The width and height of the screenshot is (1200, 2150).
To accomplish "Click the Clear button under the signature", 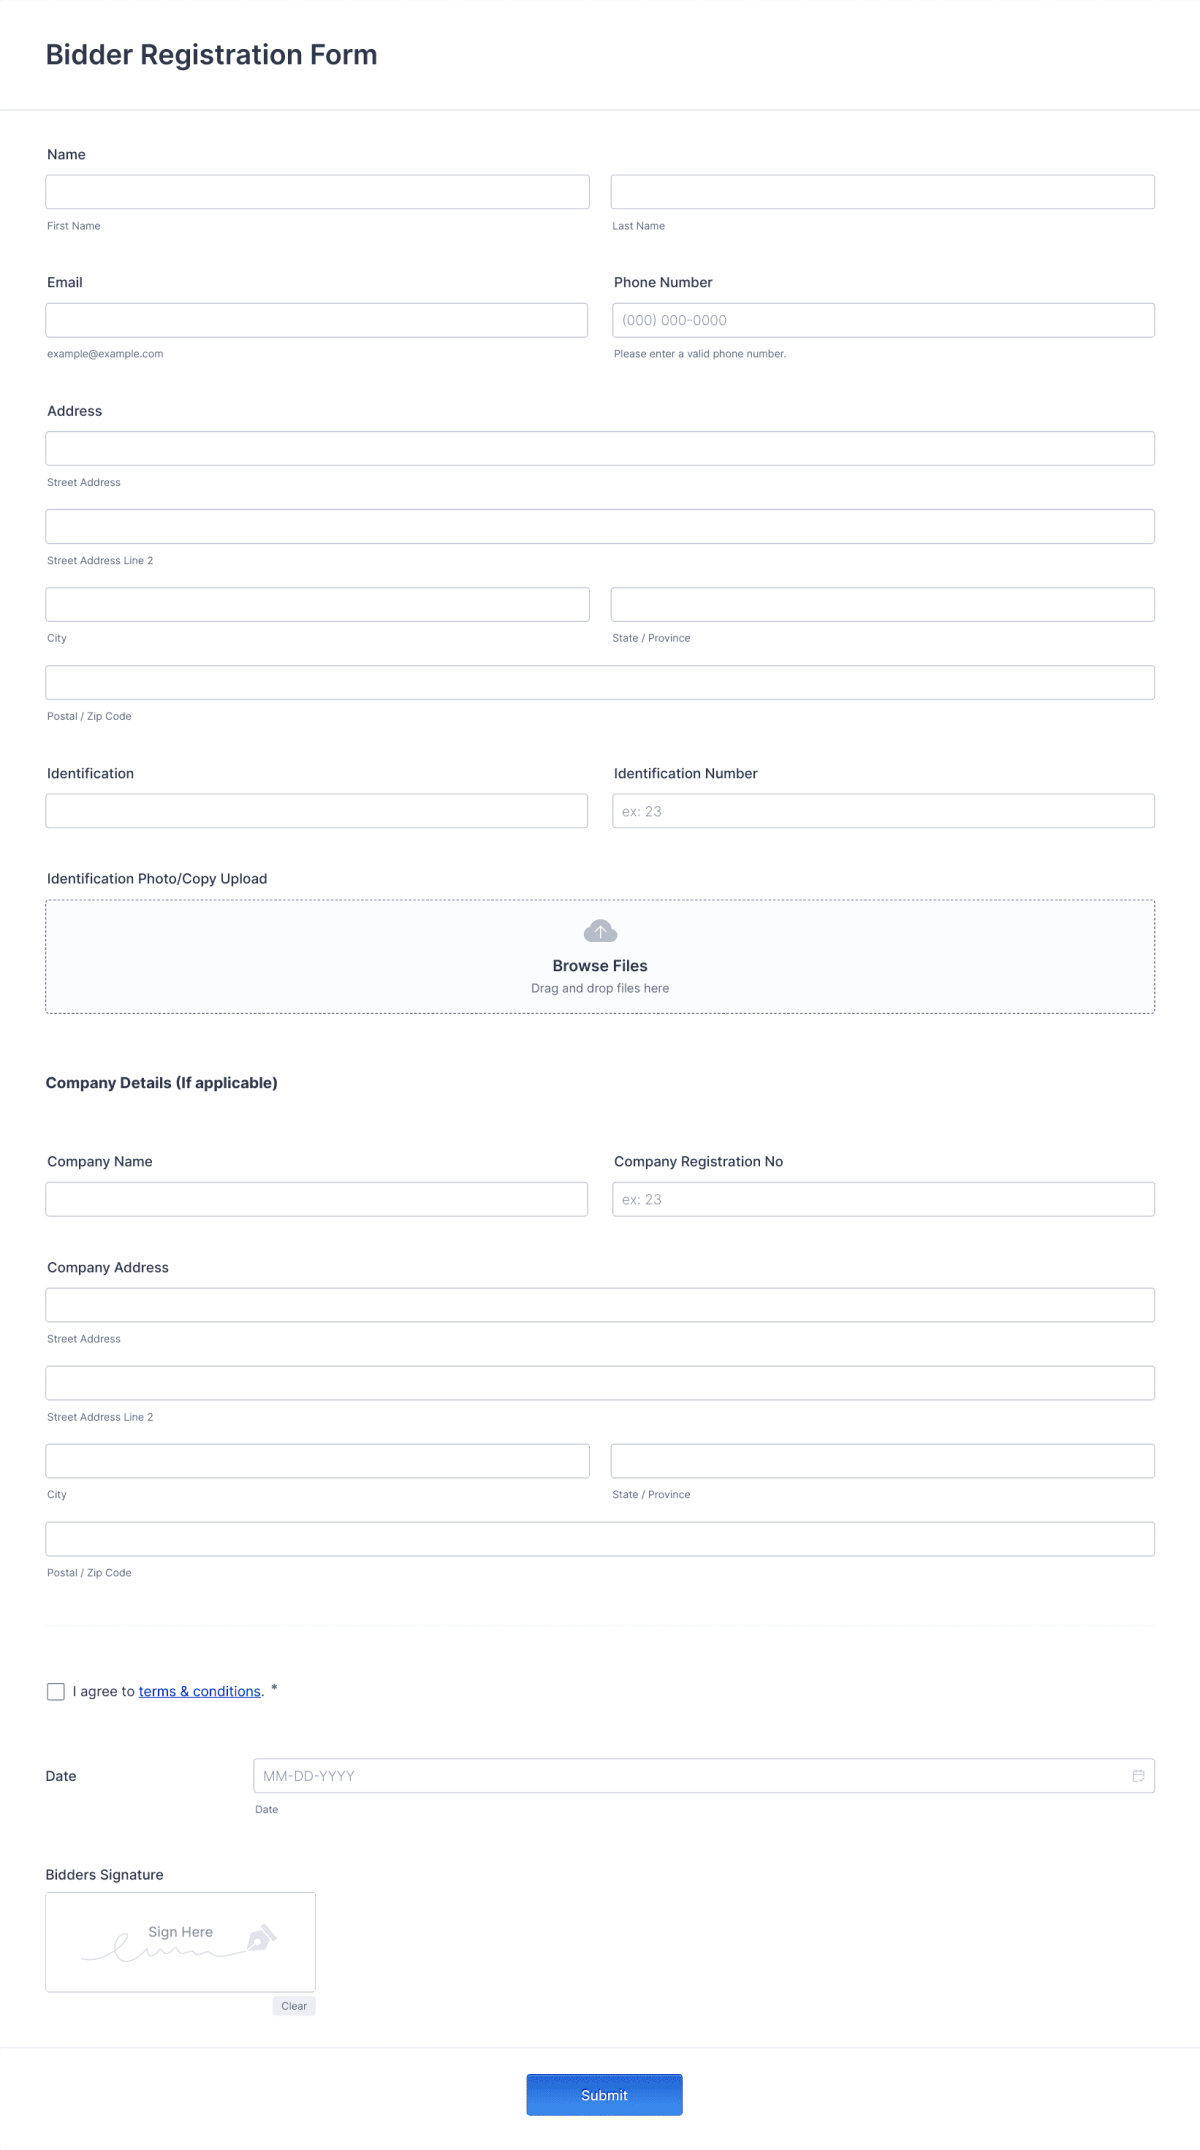I will click(293, 2007).
